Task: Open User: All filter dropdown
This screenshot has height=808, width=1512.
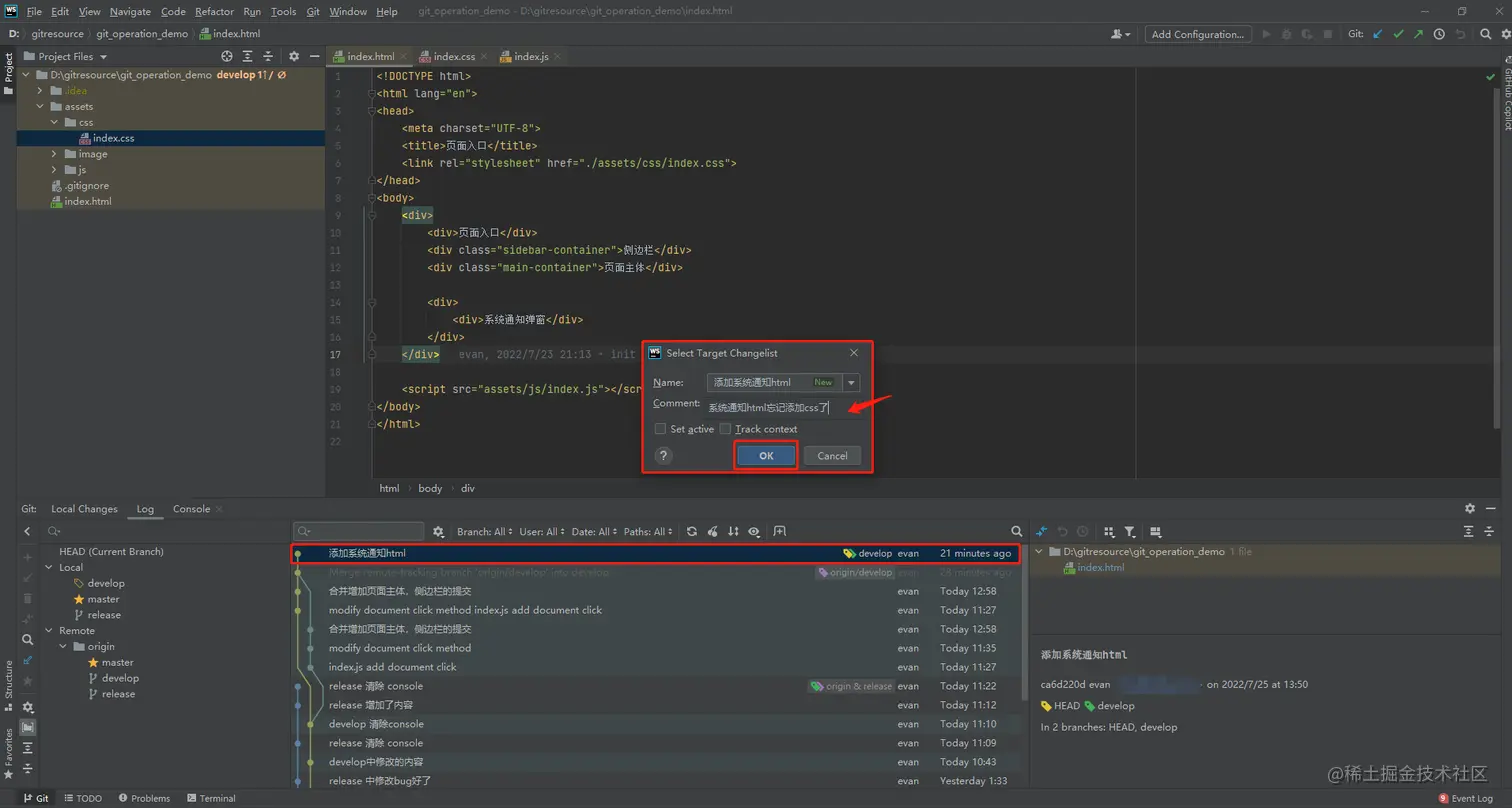Action: pyautogui.click(x=542, y=532)
